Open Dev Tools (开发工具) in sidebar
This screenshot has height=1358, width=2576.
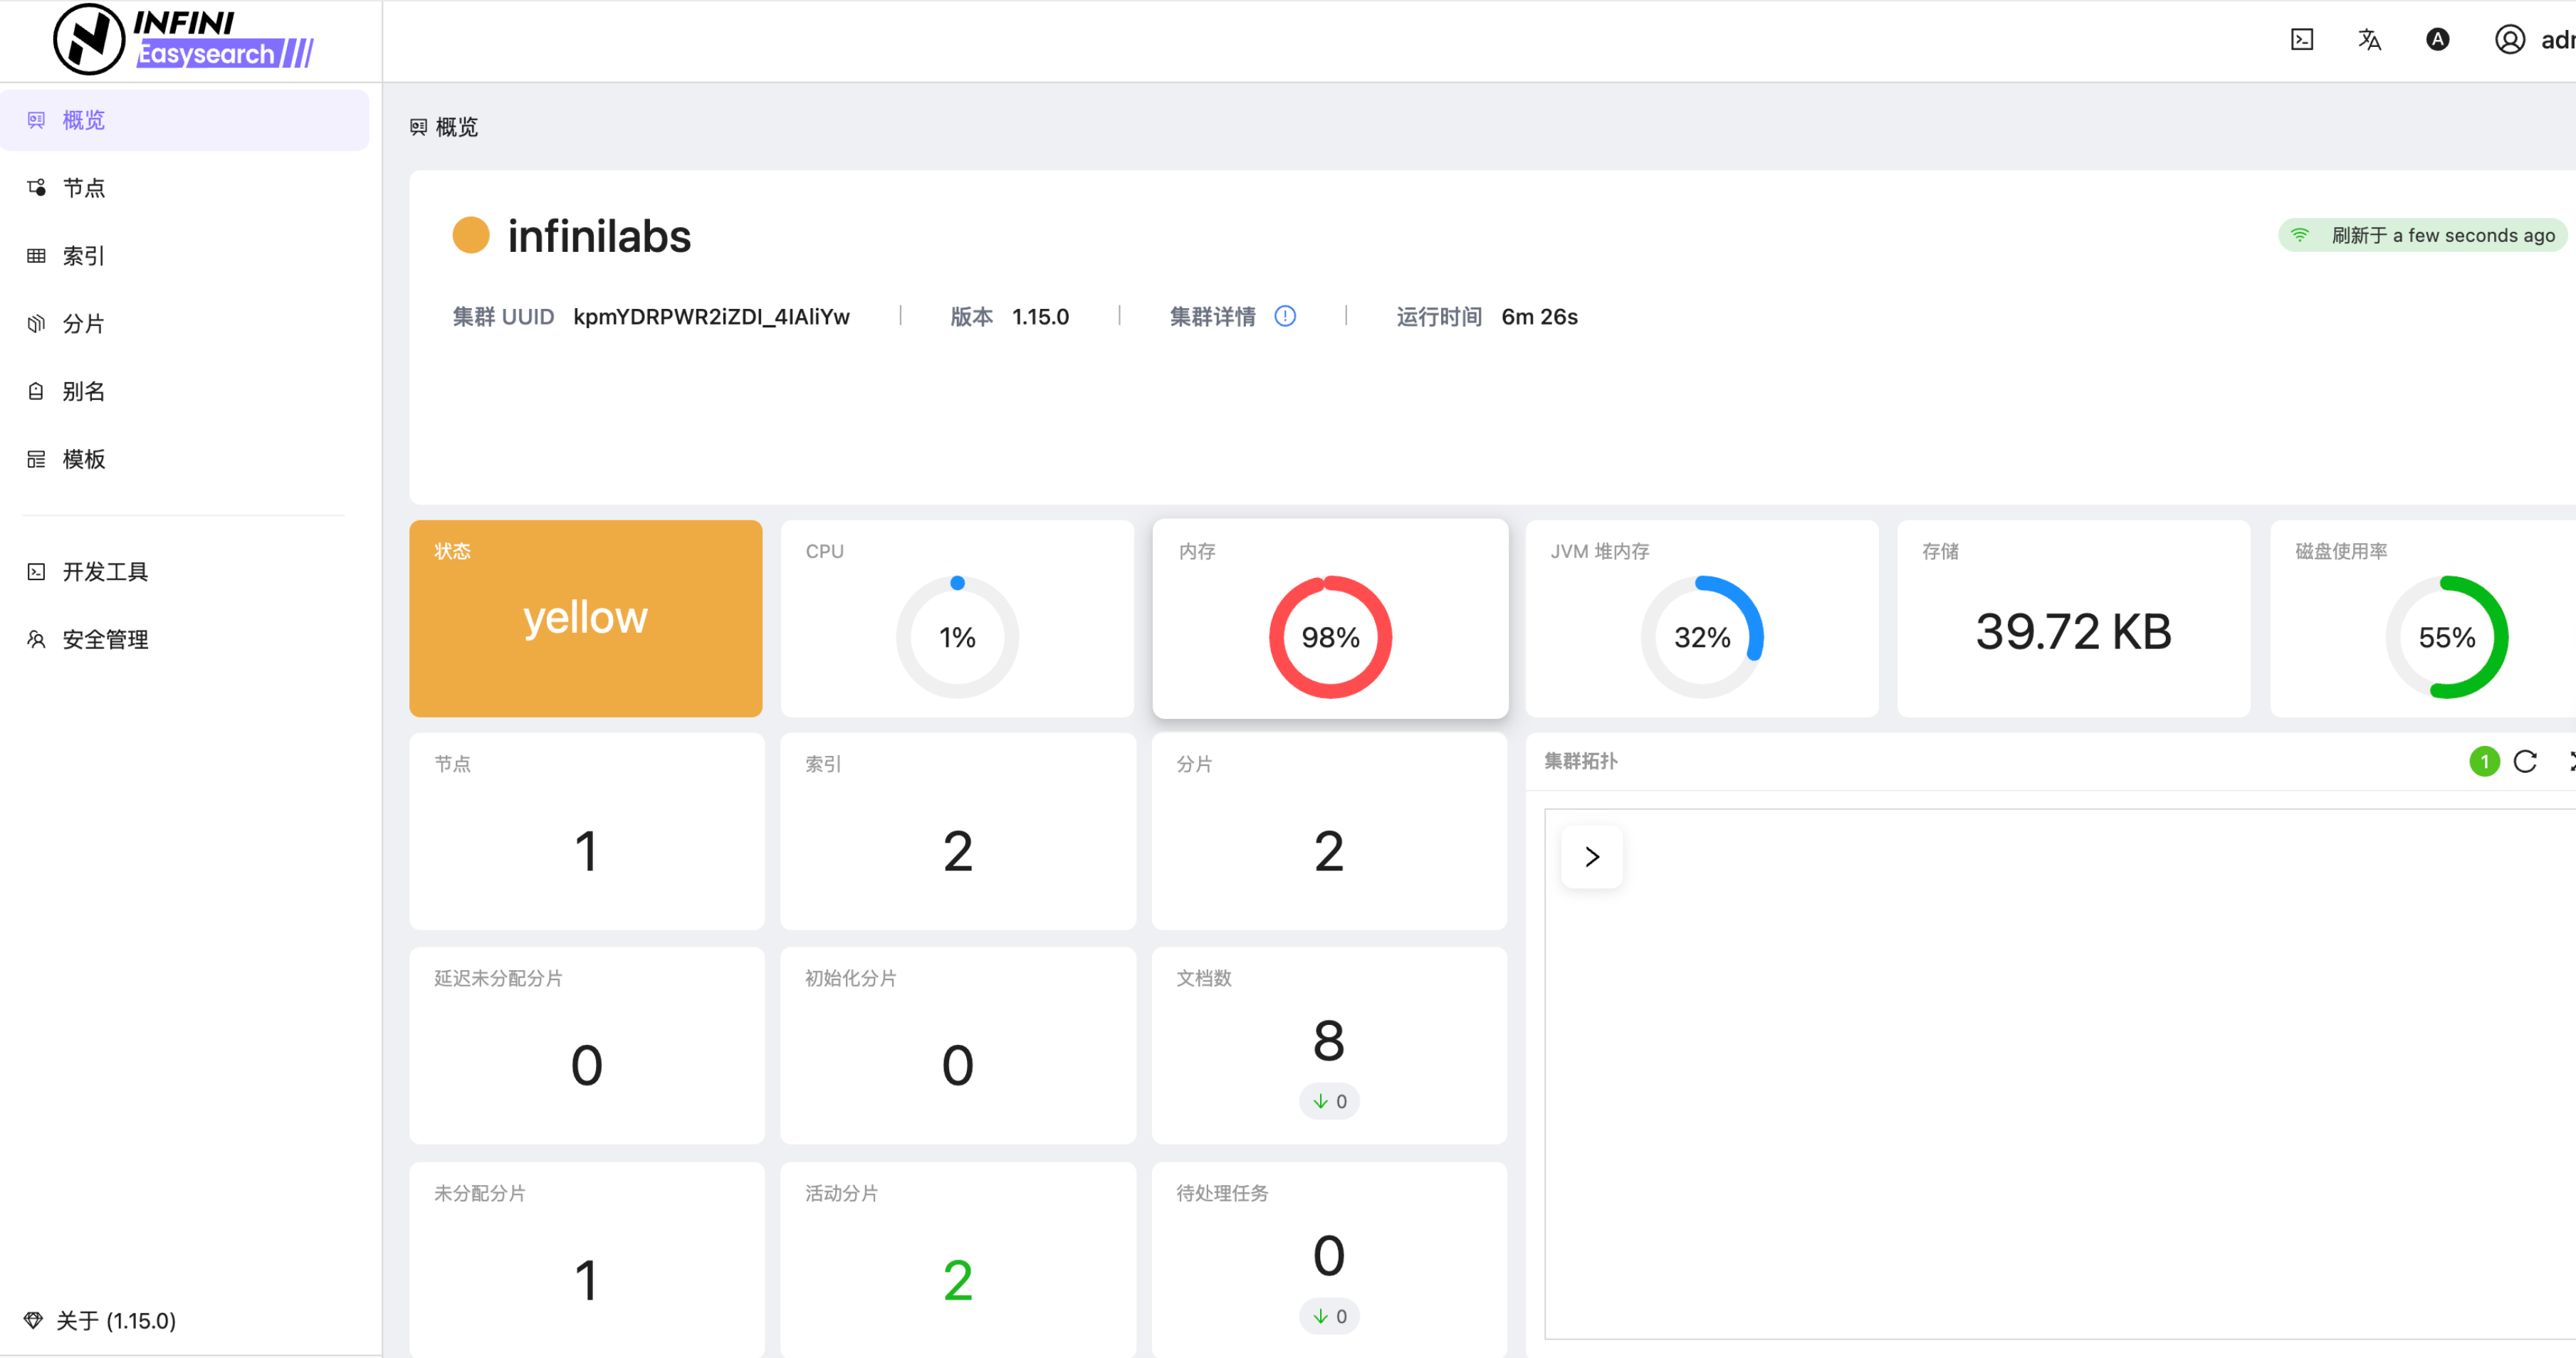click(x=105, y=572)
